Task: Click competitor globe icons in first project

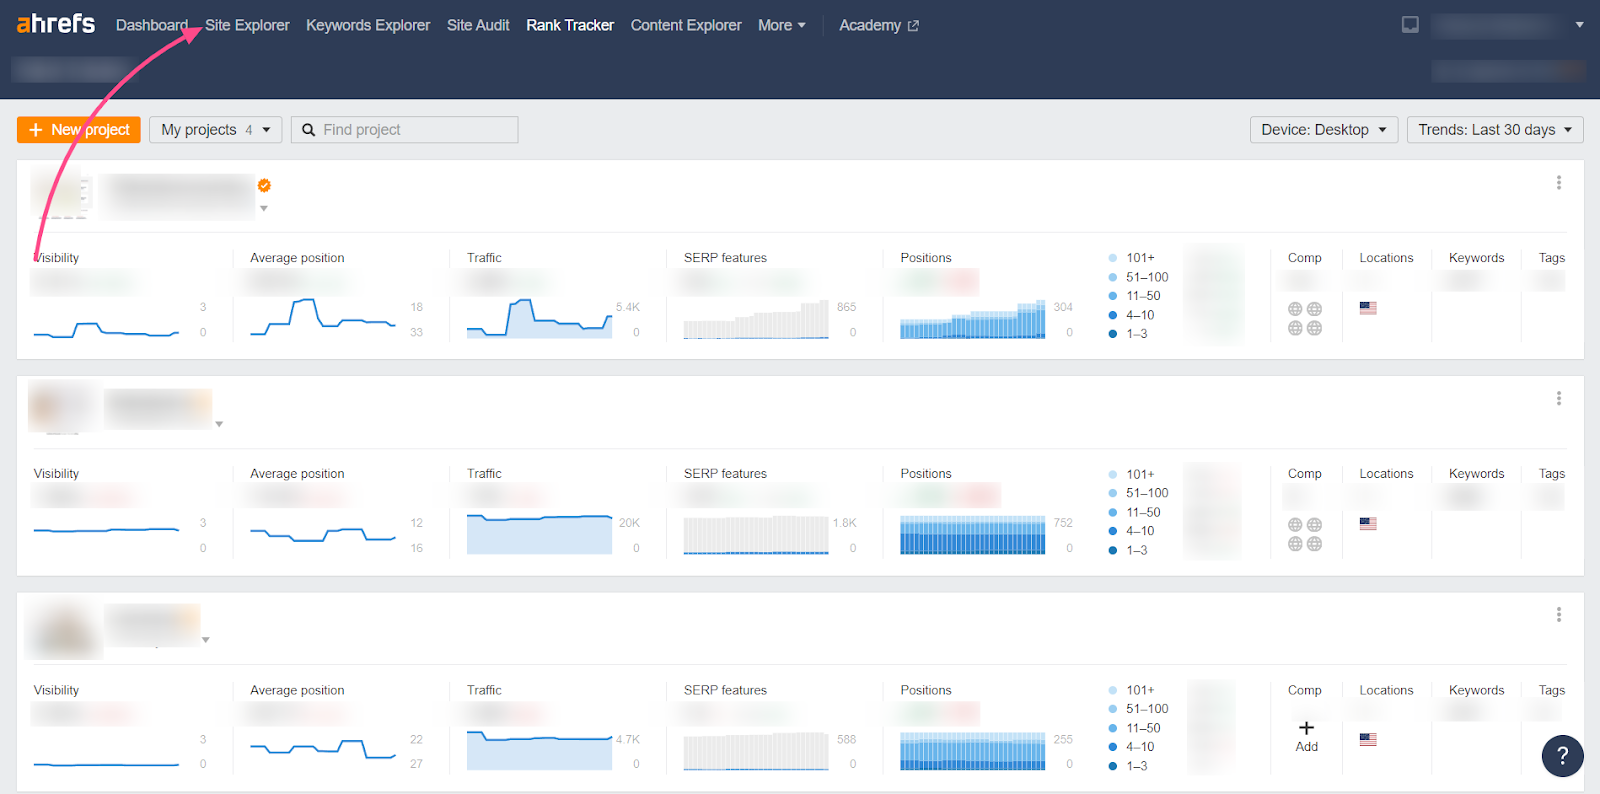Action: [x=1305, y=319]
